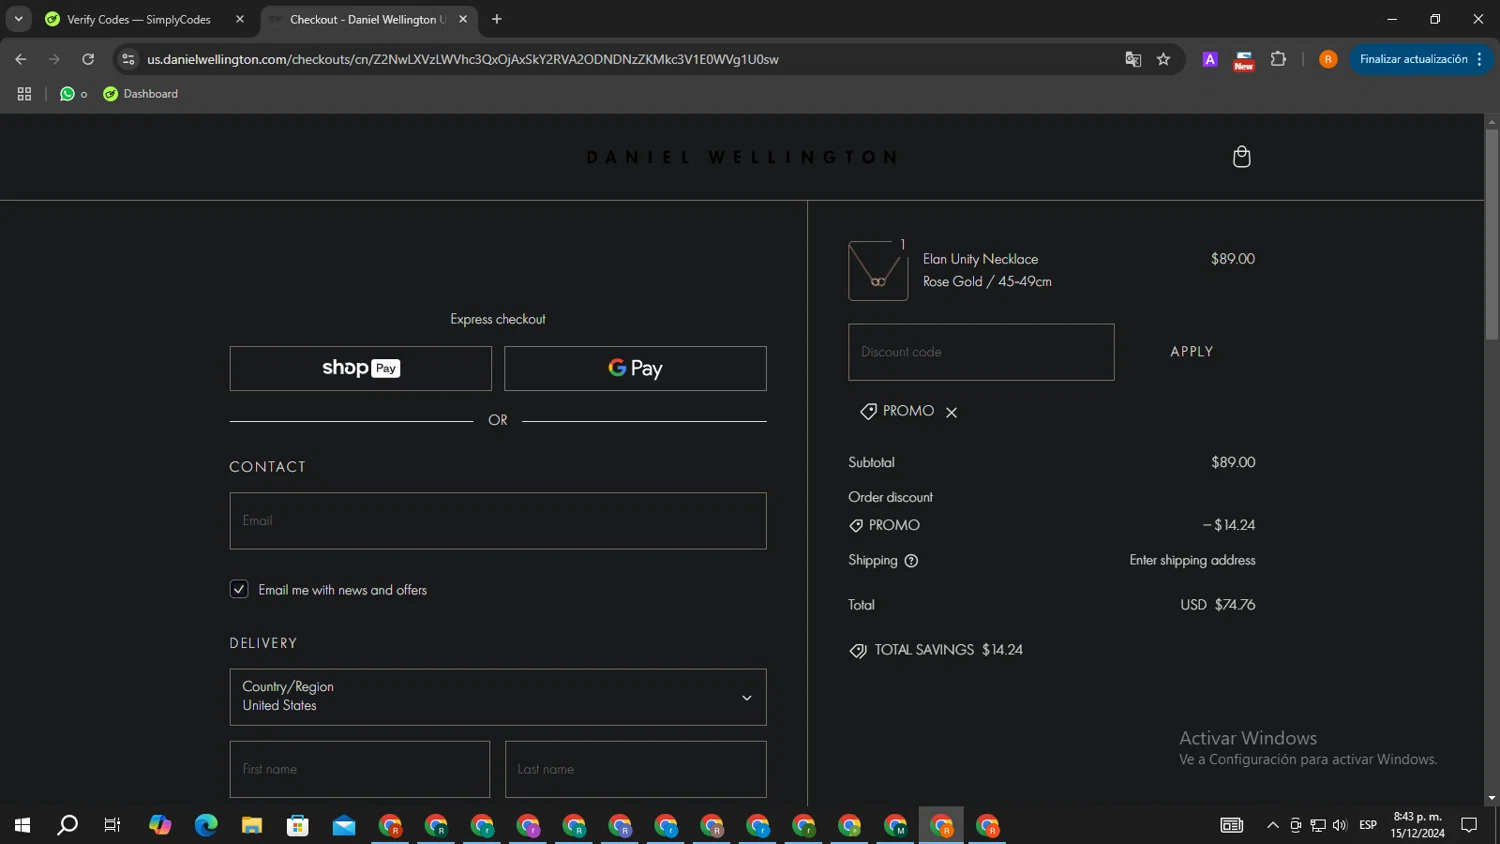
Task: Open Windows taskbar search
Action: (68, 825)
